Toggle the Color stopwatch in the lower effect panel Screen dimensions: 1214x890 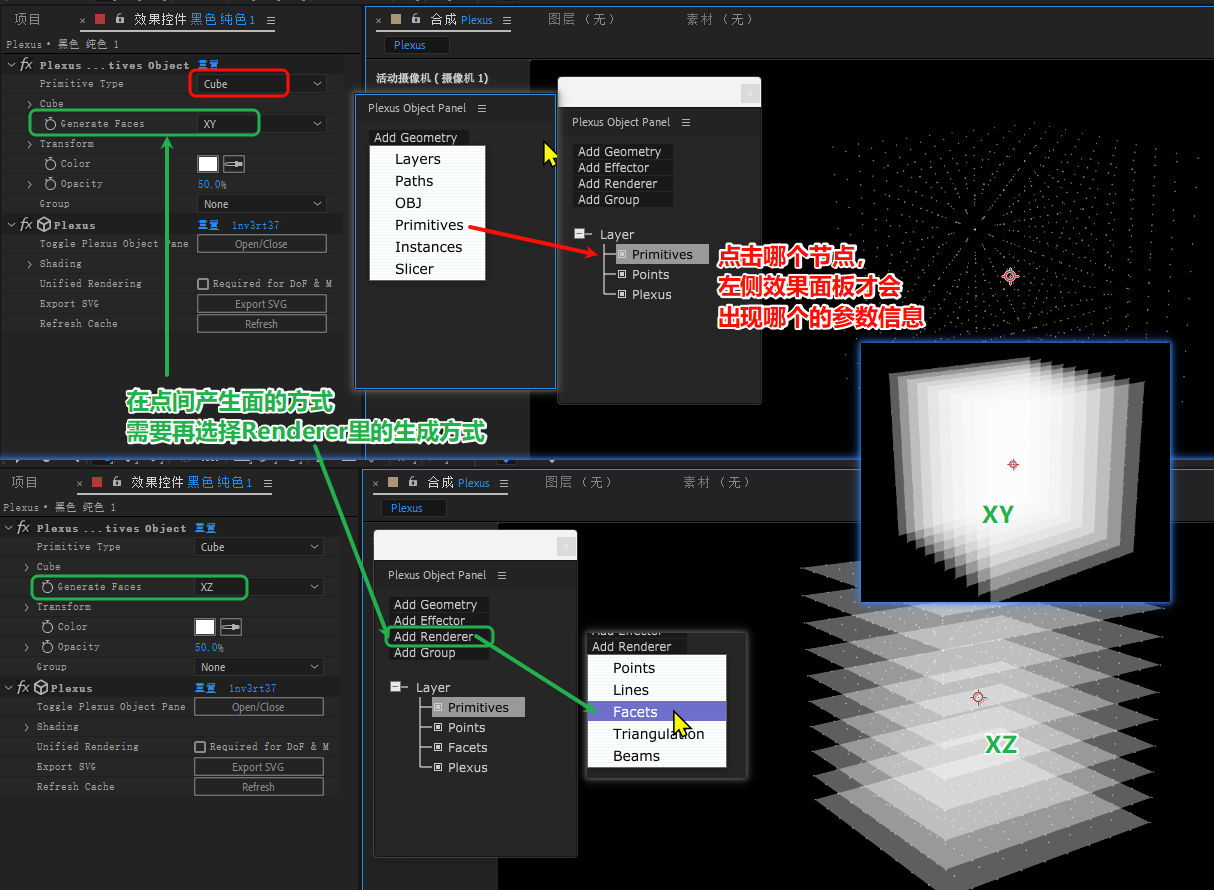pos(47,627)
